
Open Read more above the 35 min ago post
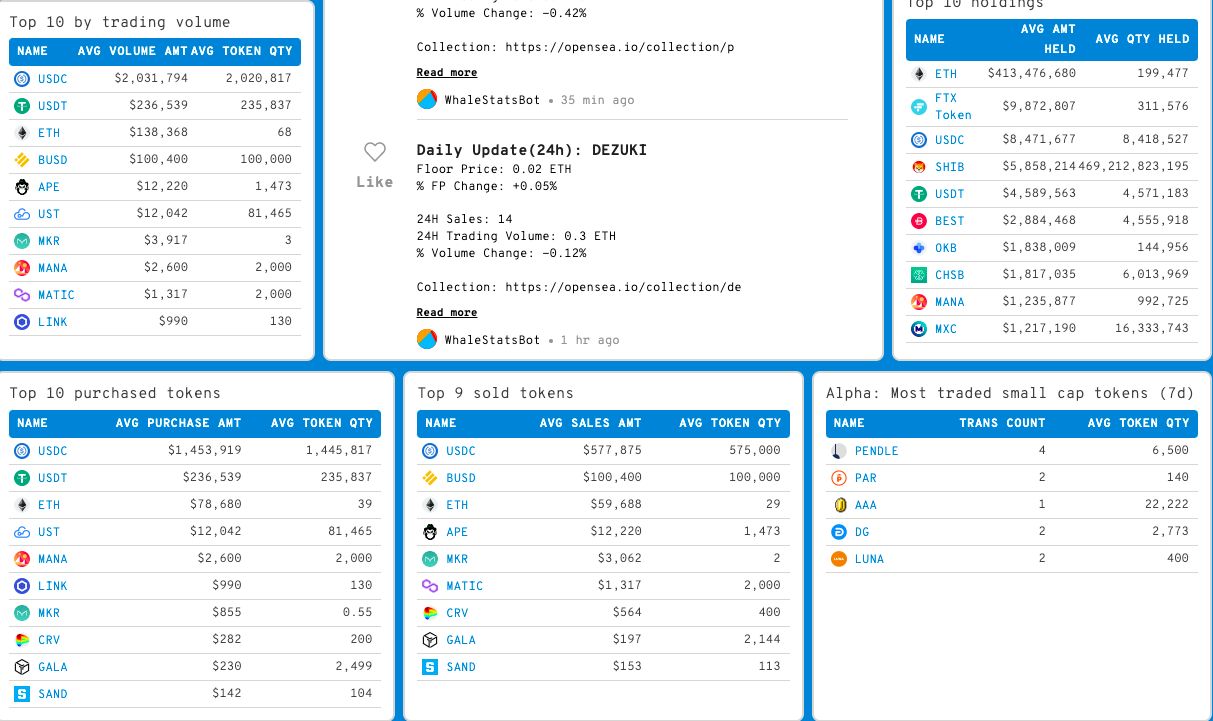[447, 73]
